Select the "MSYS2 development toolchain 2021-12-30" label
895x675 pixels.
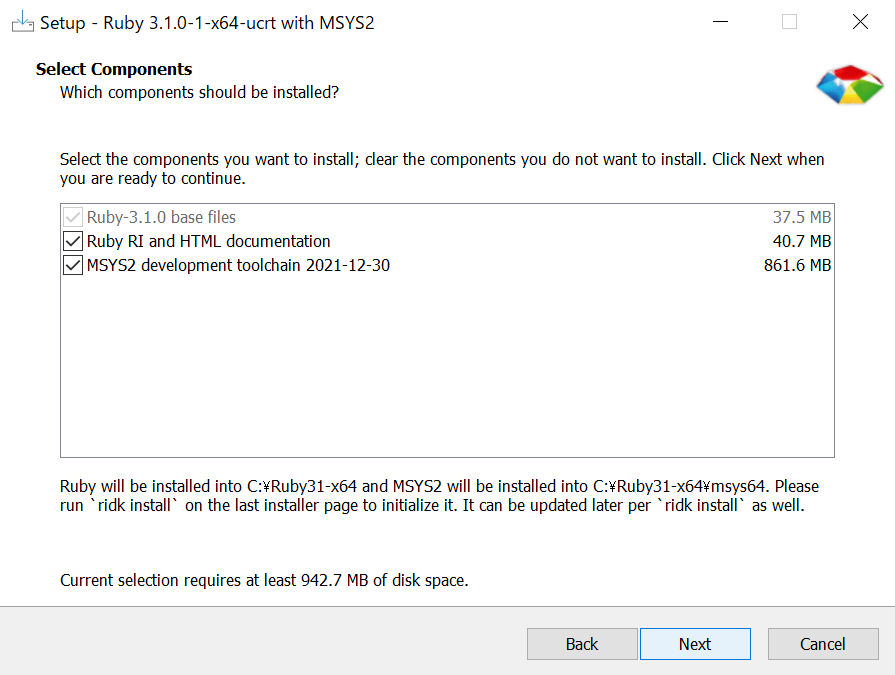pos(238,265)
